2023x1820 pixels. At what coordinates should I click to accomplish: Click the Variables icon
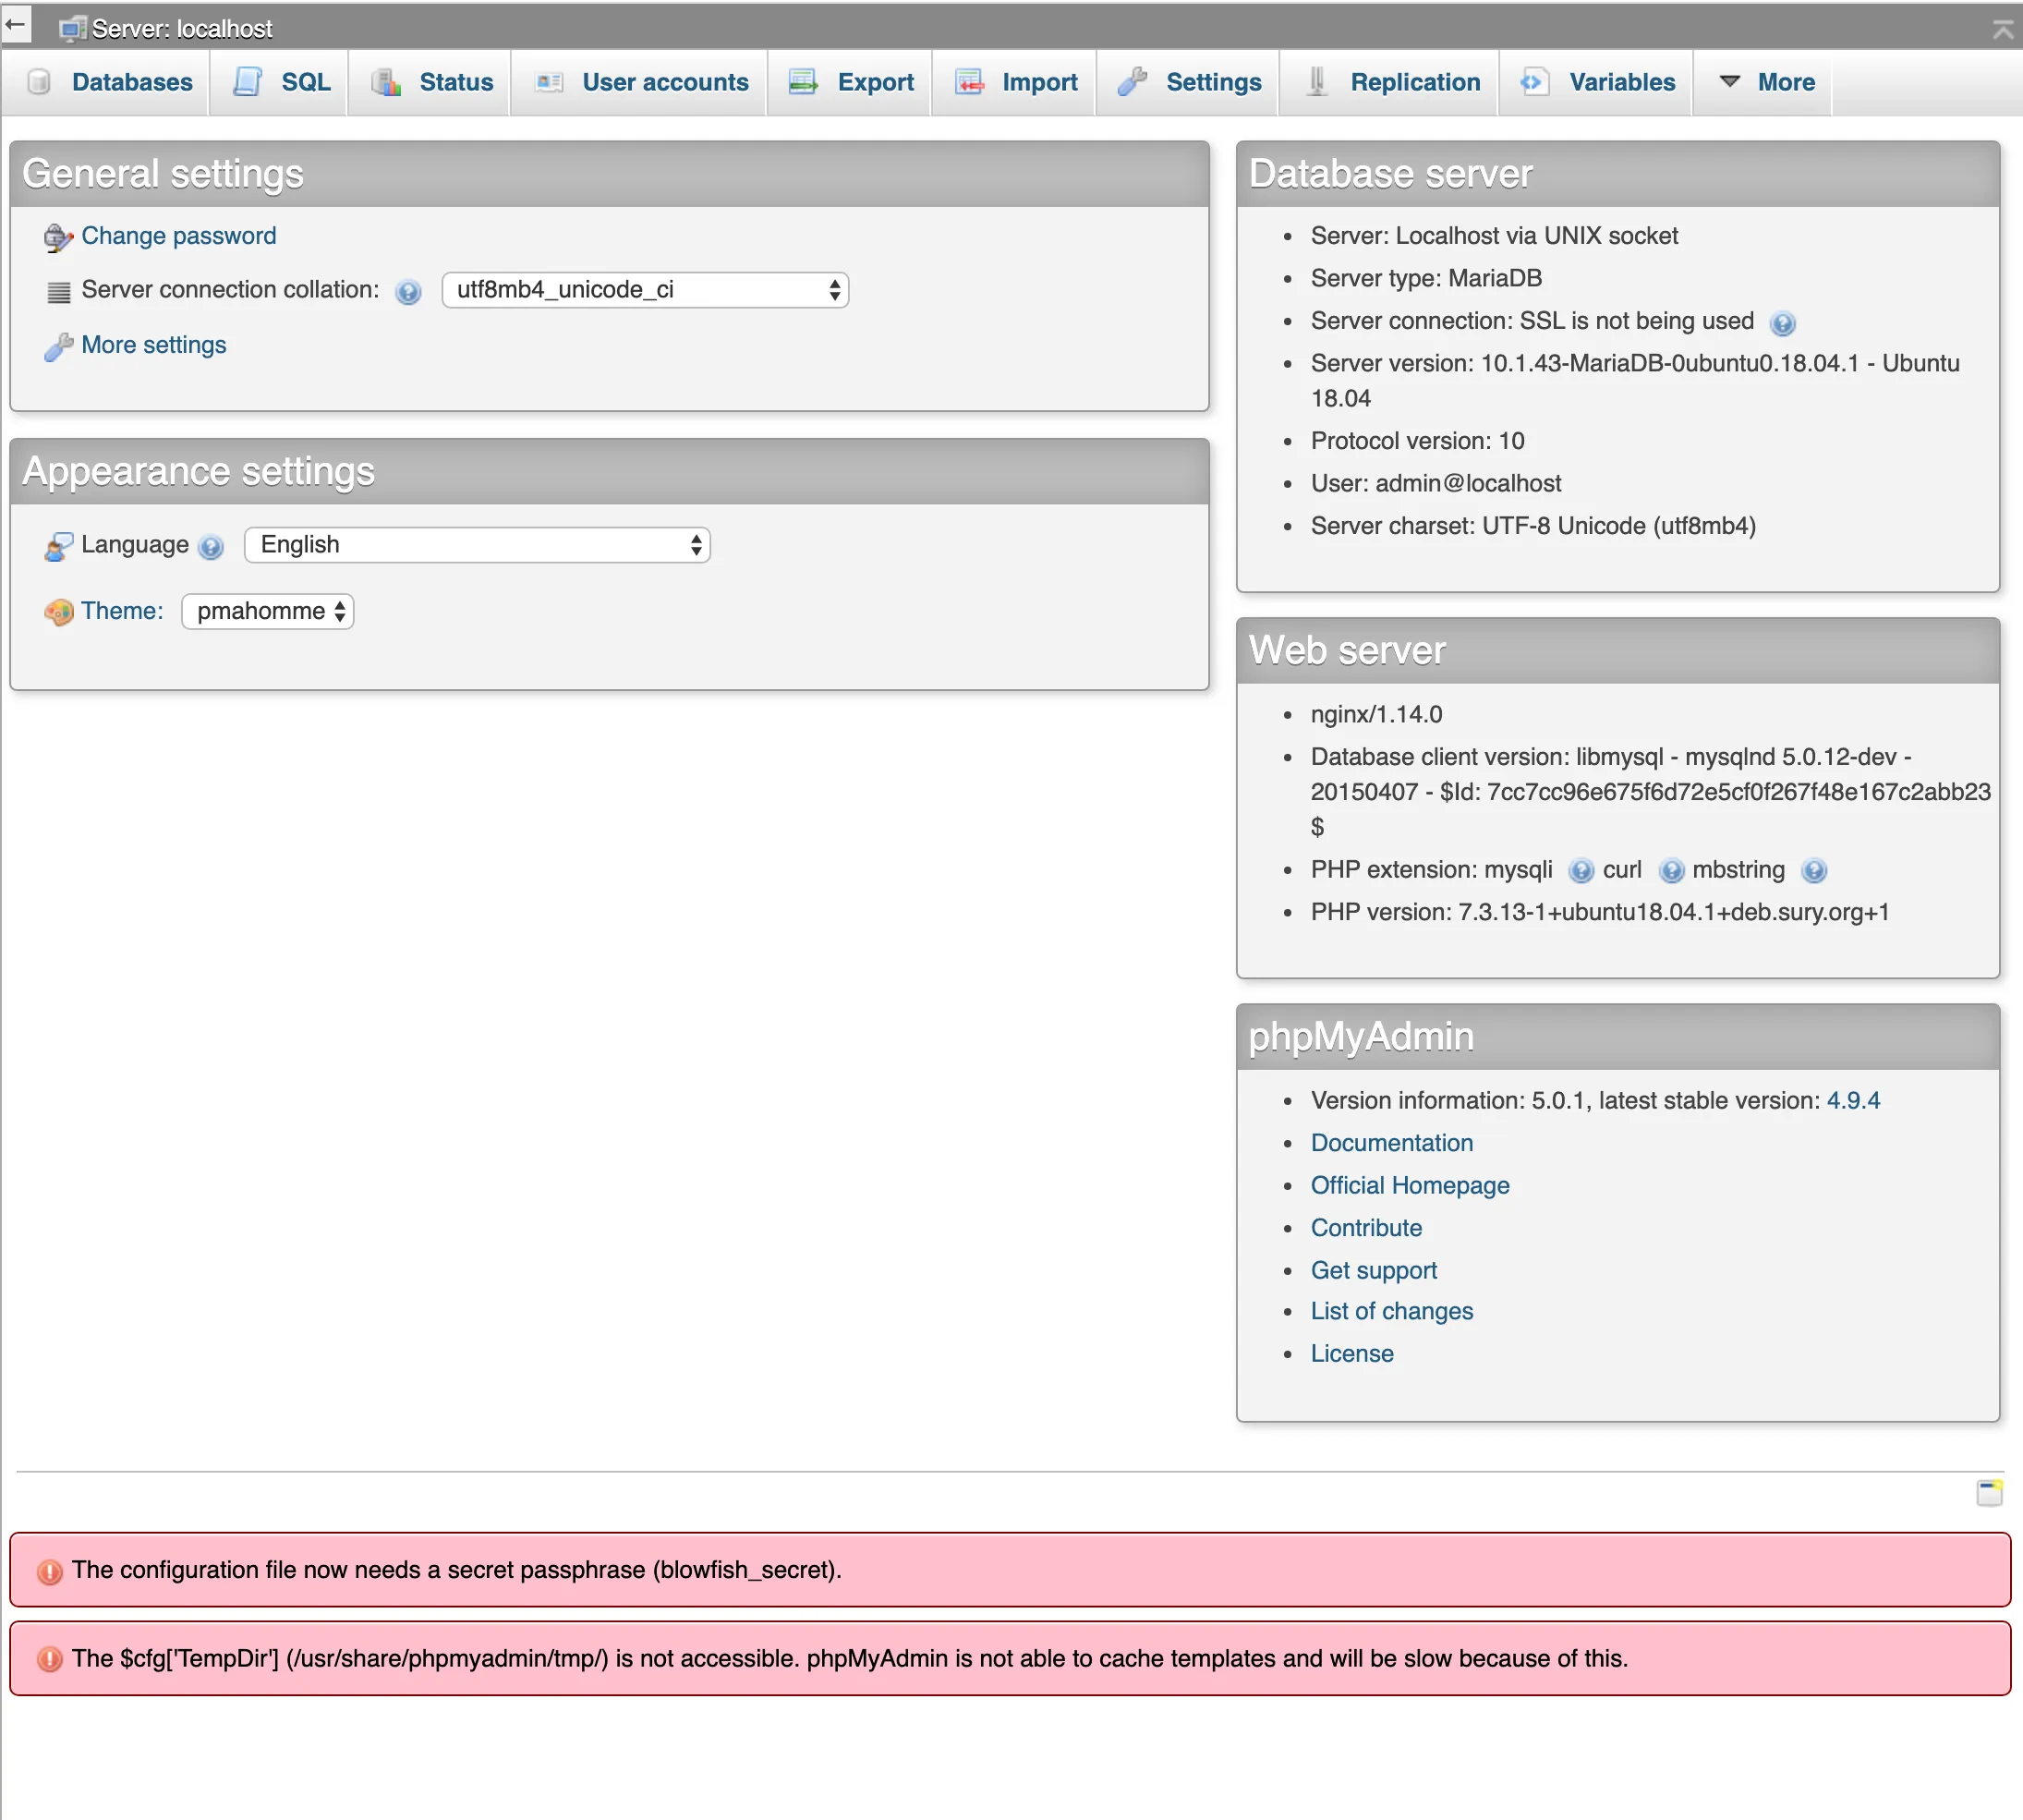click(x=1534, y=82)
